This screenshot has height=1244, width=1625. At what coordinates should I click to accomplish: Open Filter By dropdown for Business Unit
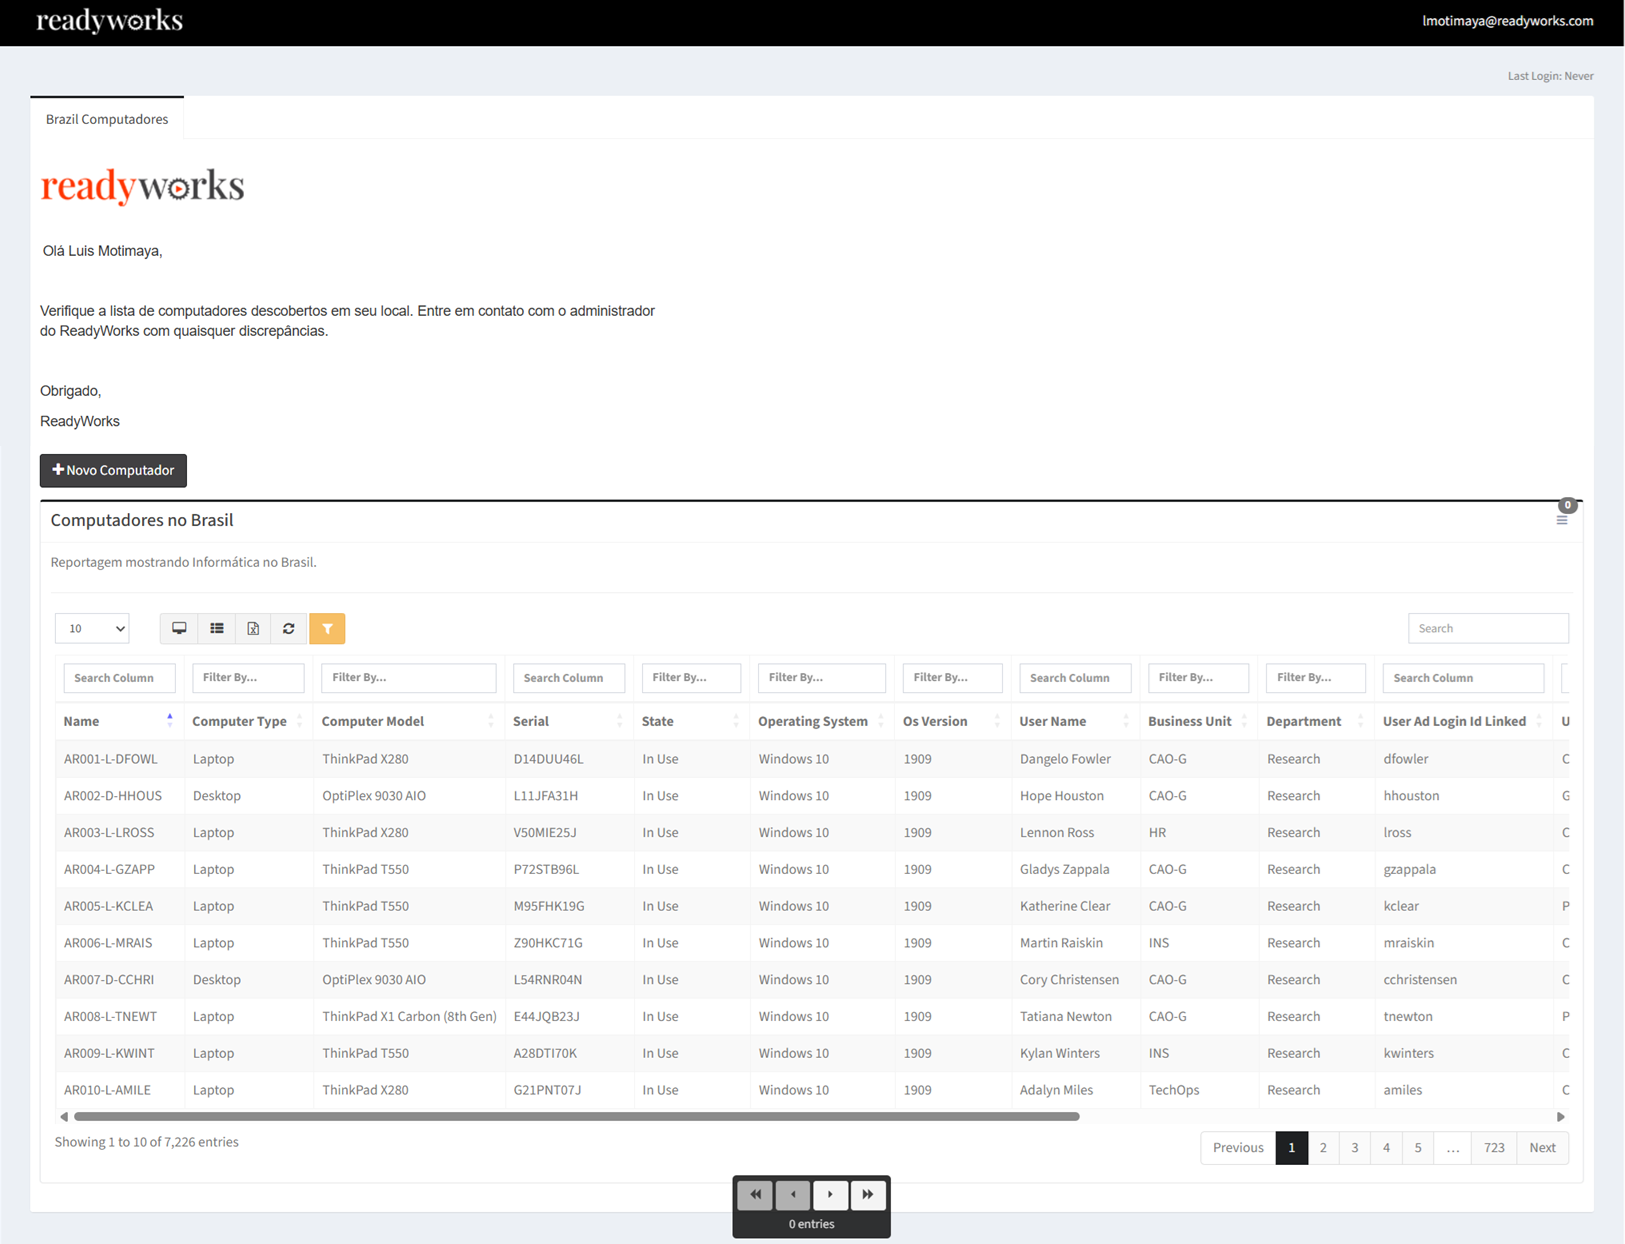(x=1198, y=678)
